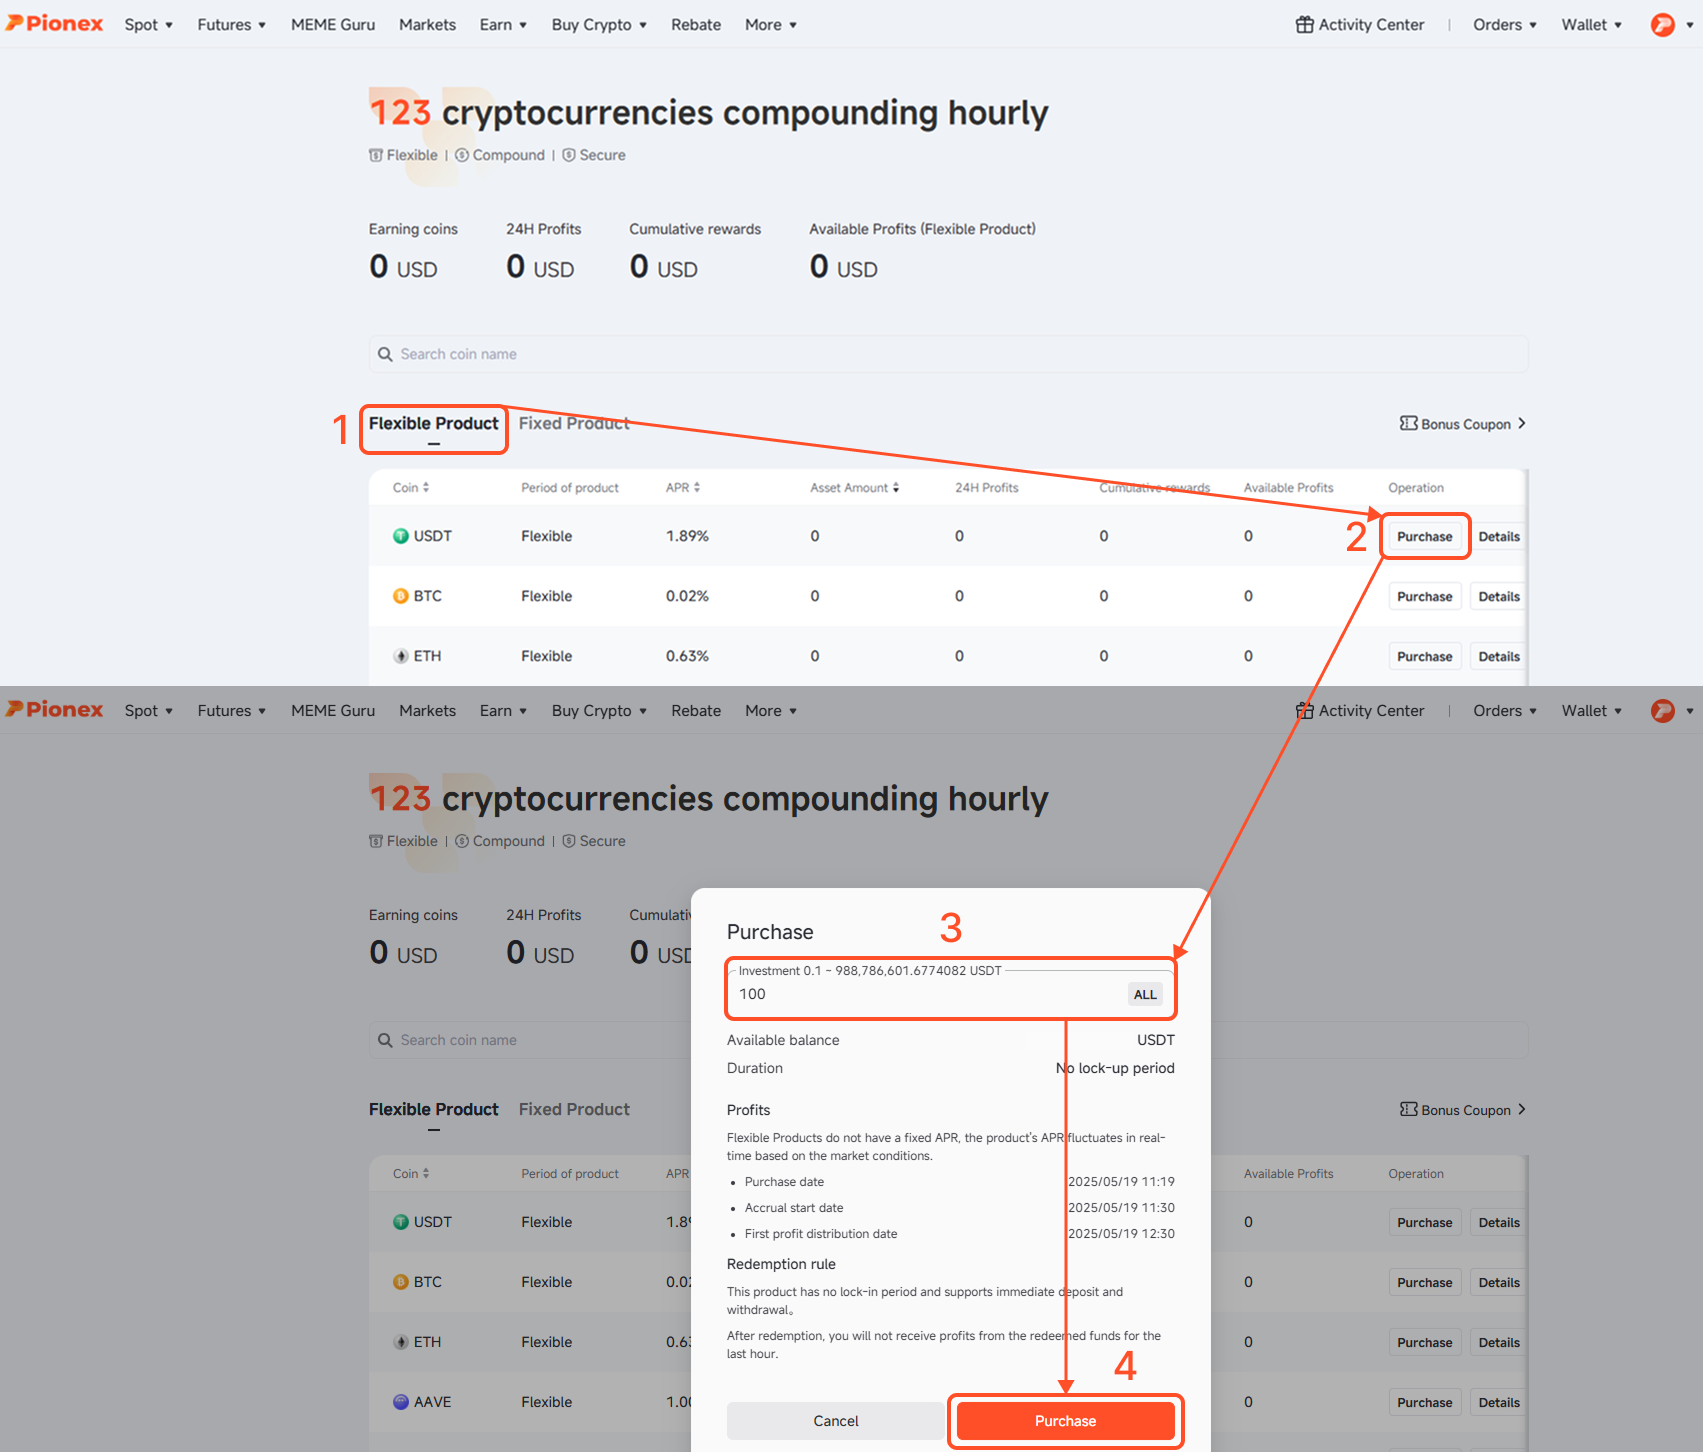Open Rebate on the bright page
1703x1452 pixels.
tap(696, 25)
